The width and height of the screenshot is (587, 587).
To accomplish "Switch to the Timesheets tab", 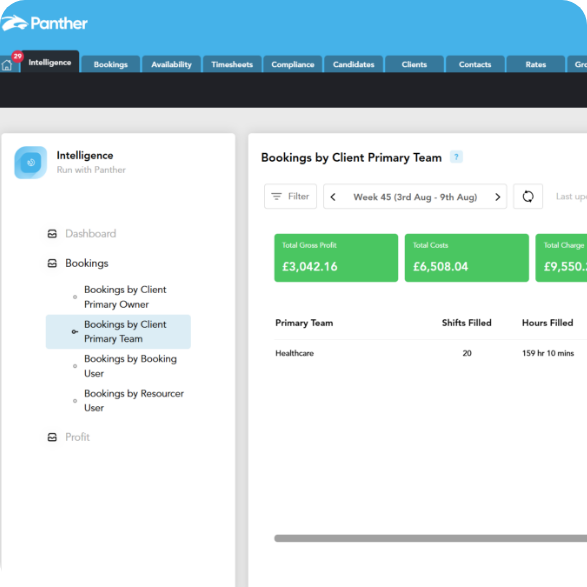I will 232,64.
